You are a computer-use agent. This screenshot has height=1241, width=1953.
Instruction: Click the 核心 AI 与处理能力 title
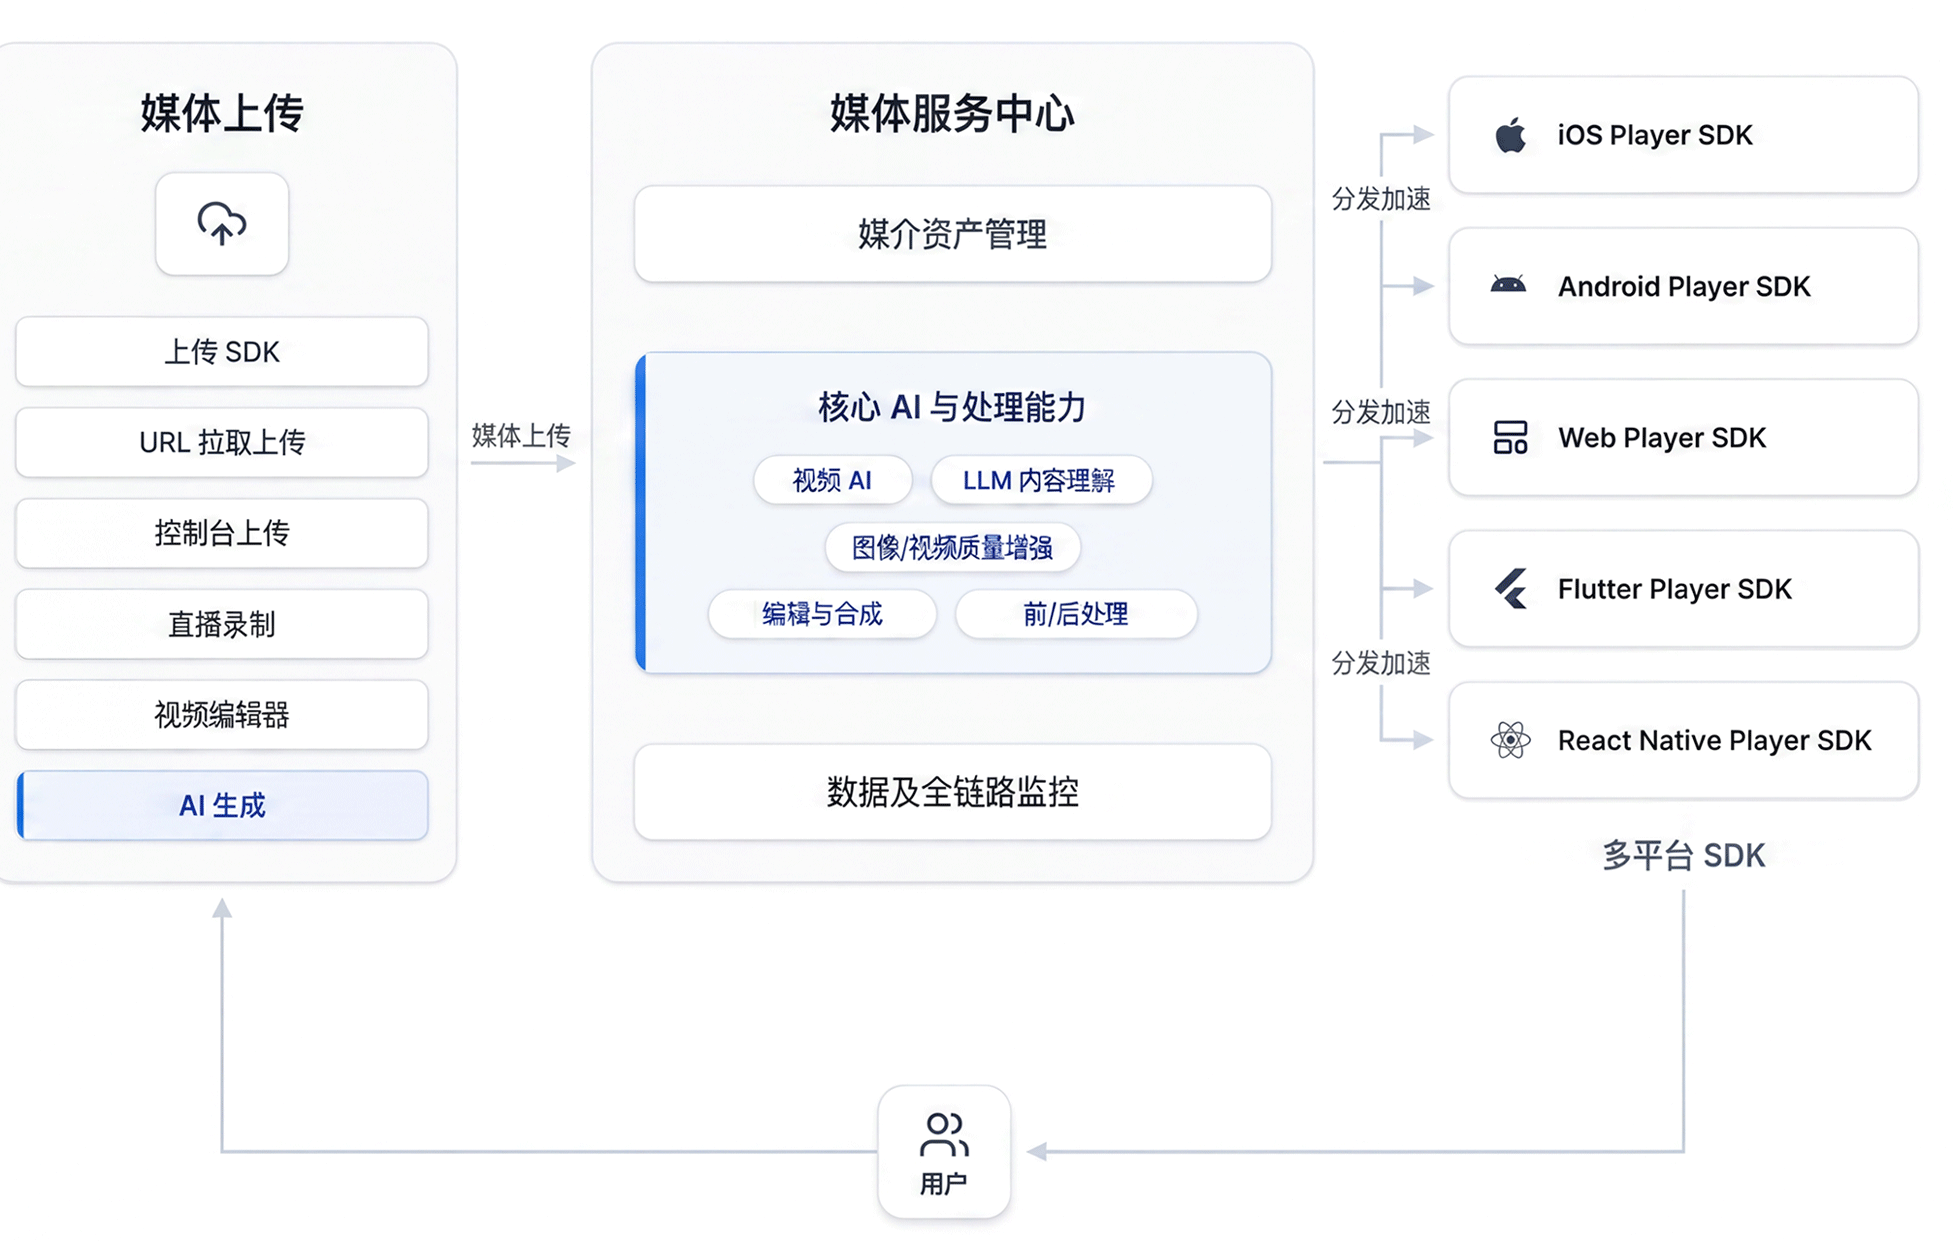[x=952, y=407]
